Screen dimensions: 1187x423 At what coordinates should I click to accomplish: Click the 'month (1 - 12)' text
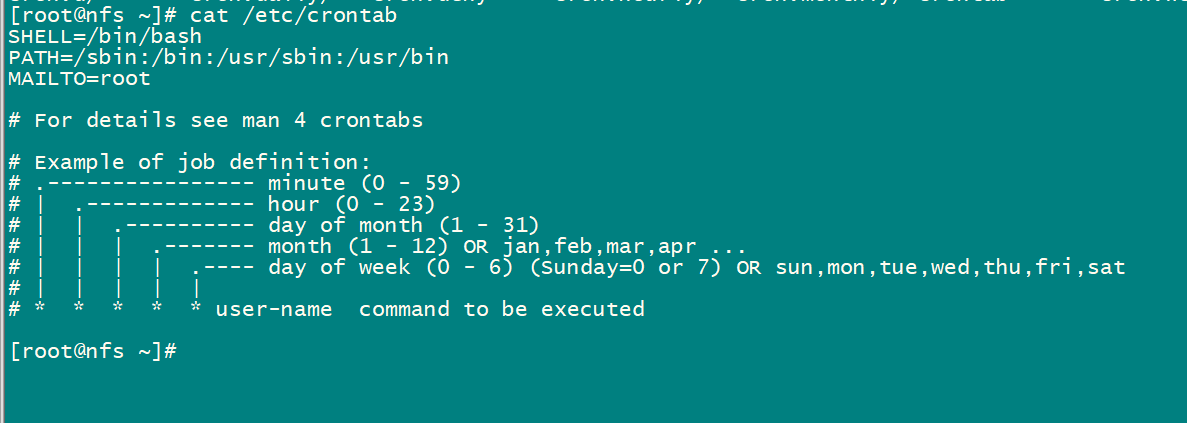[x=357, y=247]
